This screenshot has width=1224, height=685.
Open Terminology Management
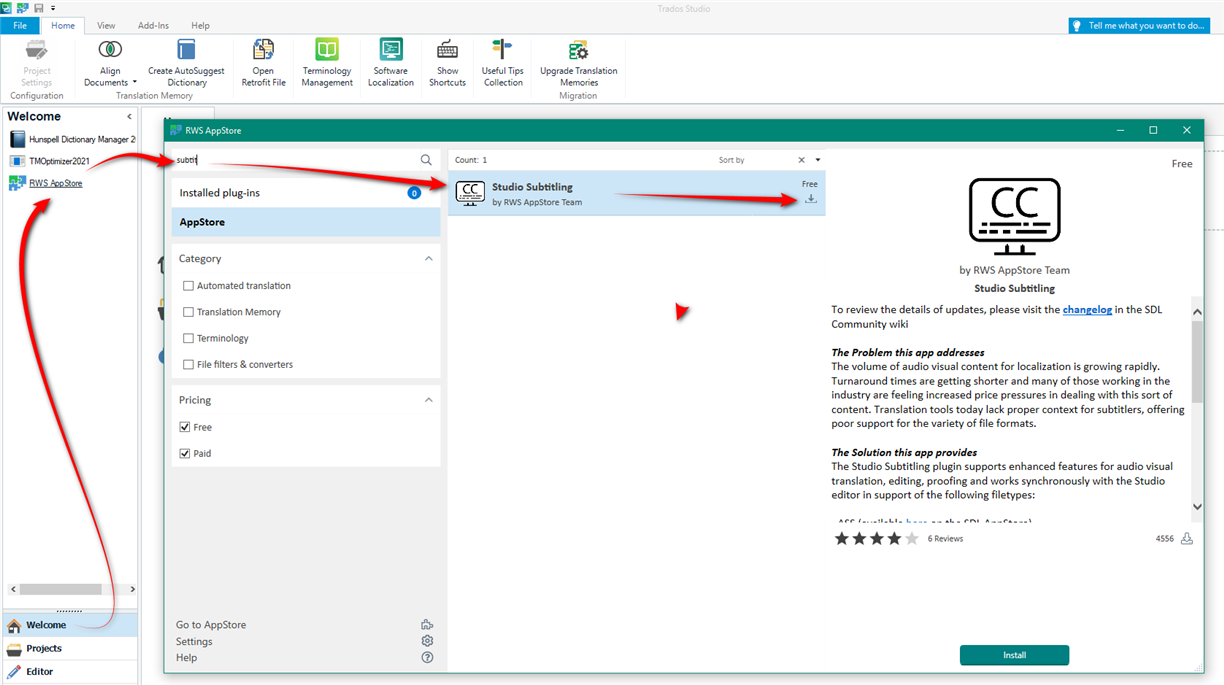click(x=327, y=63)
